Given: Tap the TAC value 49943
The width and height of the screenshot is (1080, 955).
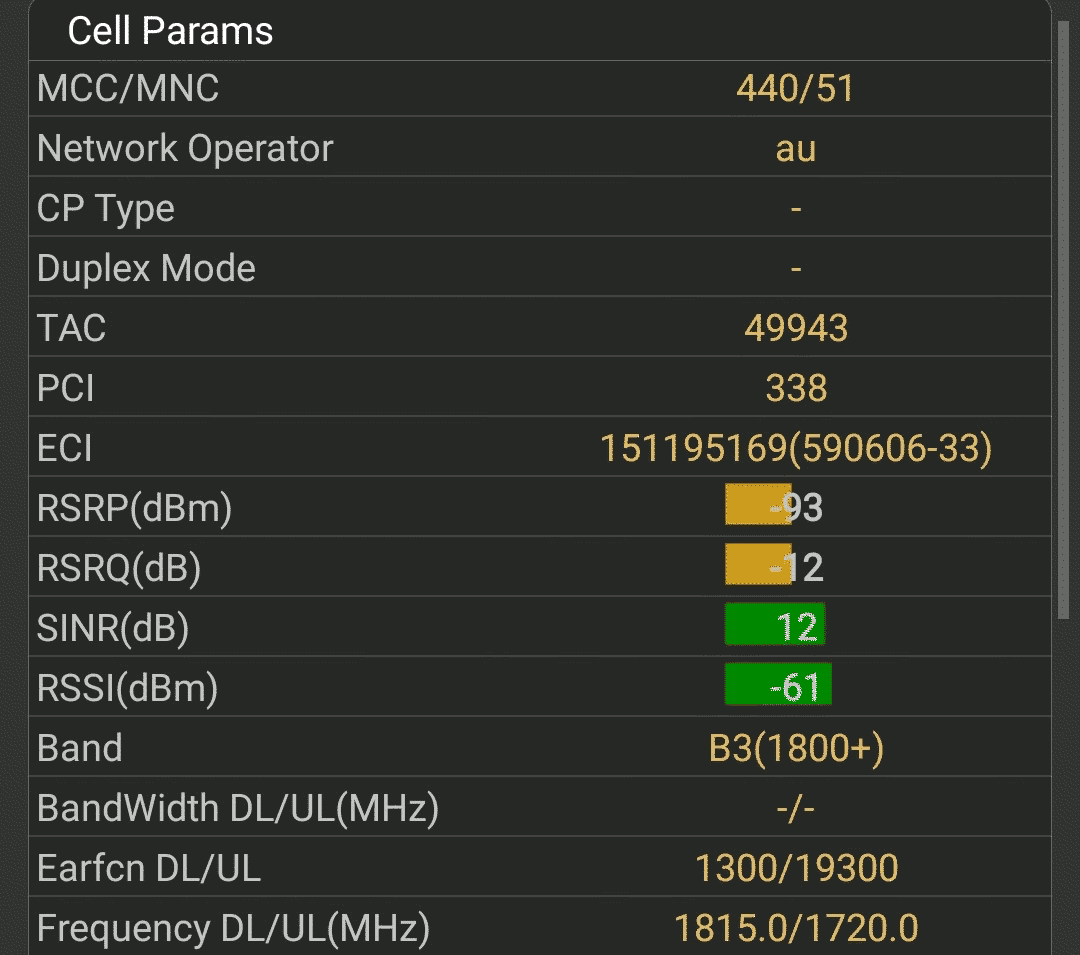Looking at the screenshot, I should tap(795, 329).
